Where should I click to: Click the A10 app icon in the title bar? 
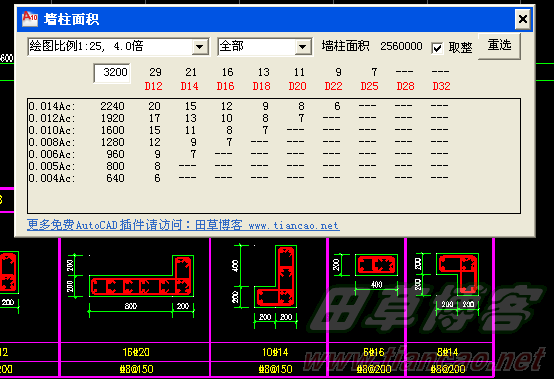[x=30, y=19]
